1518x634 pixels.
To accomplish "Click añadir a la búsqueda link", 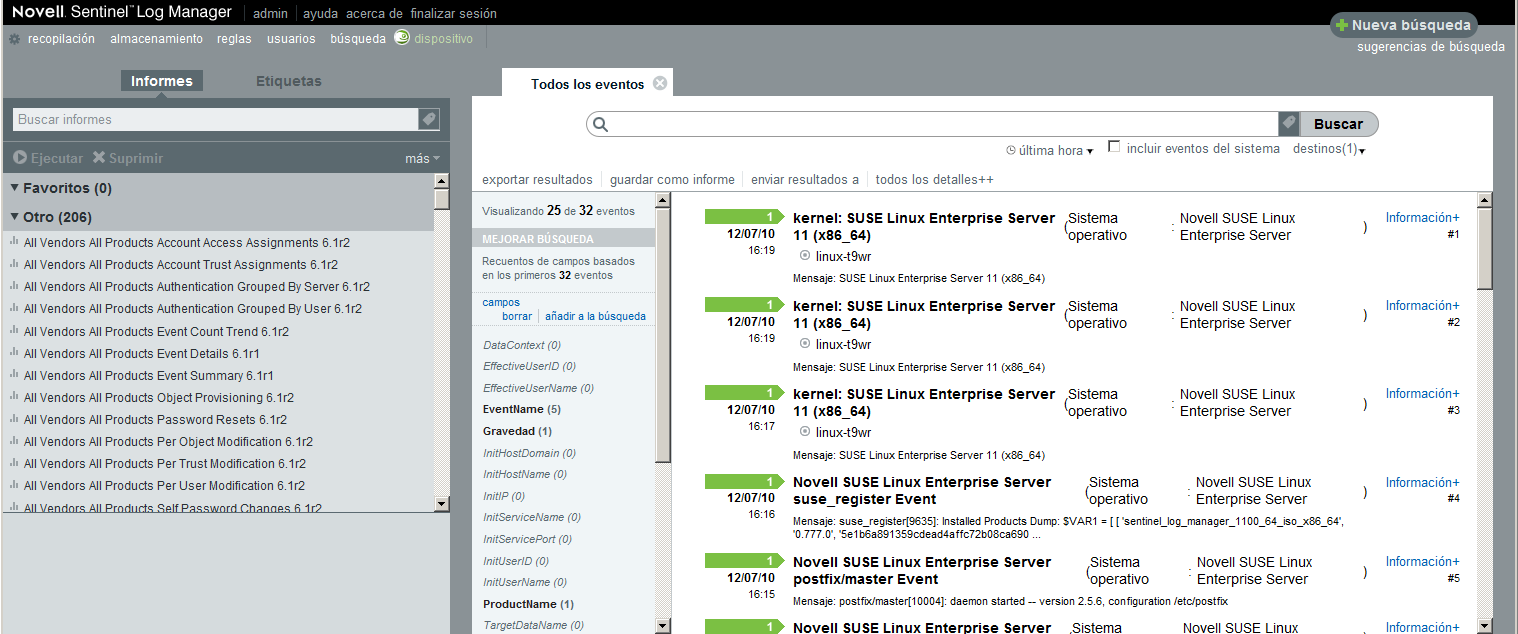I will tap(595, 316).
